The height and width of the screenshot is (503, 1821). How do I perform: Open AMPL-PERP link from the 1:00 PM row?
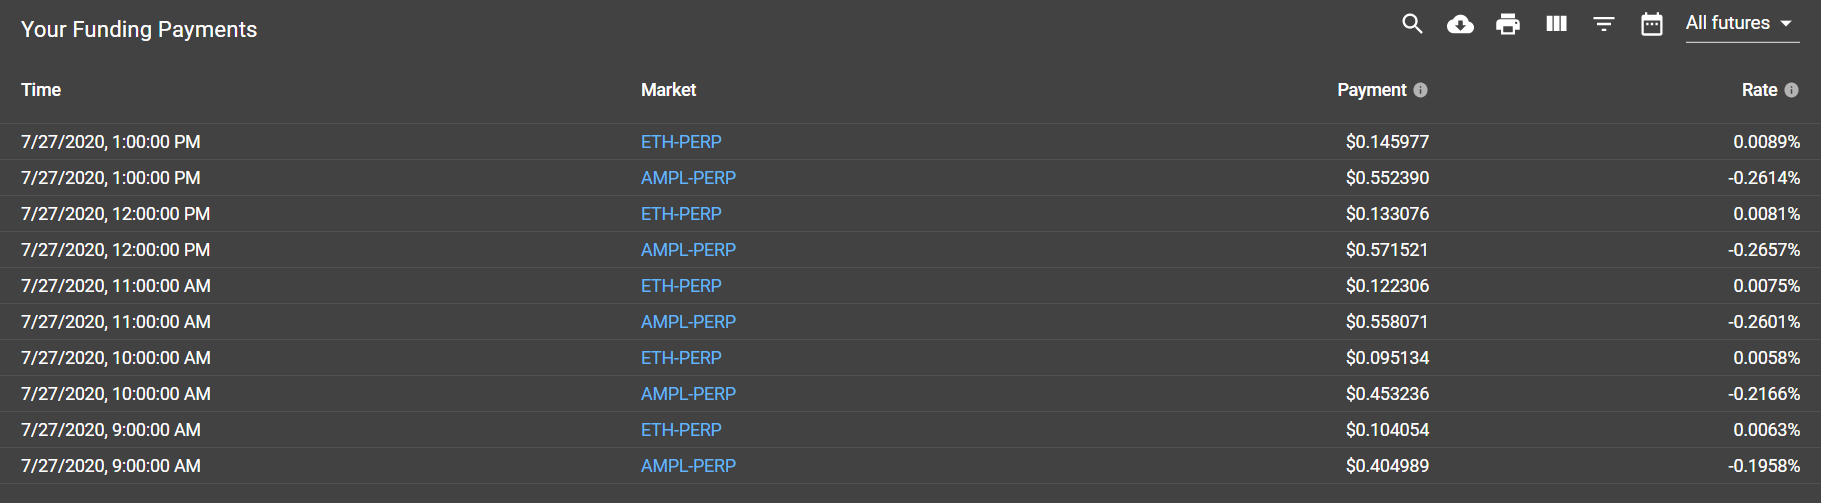click(x=688, y=178)
